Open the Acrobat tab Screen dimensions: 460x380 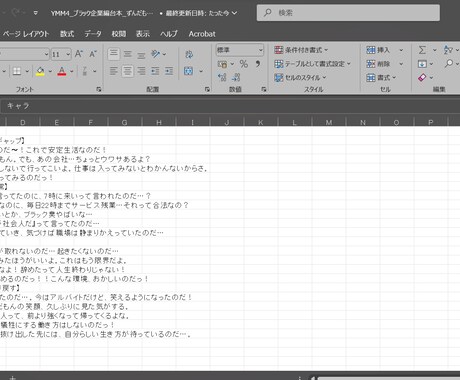point(202,34)
